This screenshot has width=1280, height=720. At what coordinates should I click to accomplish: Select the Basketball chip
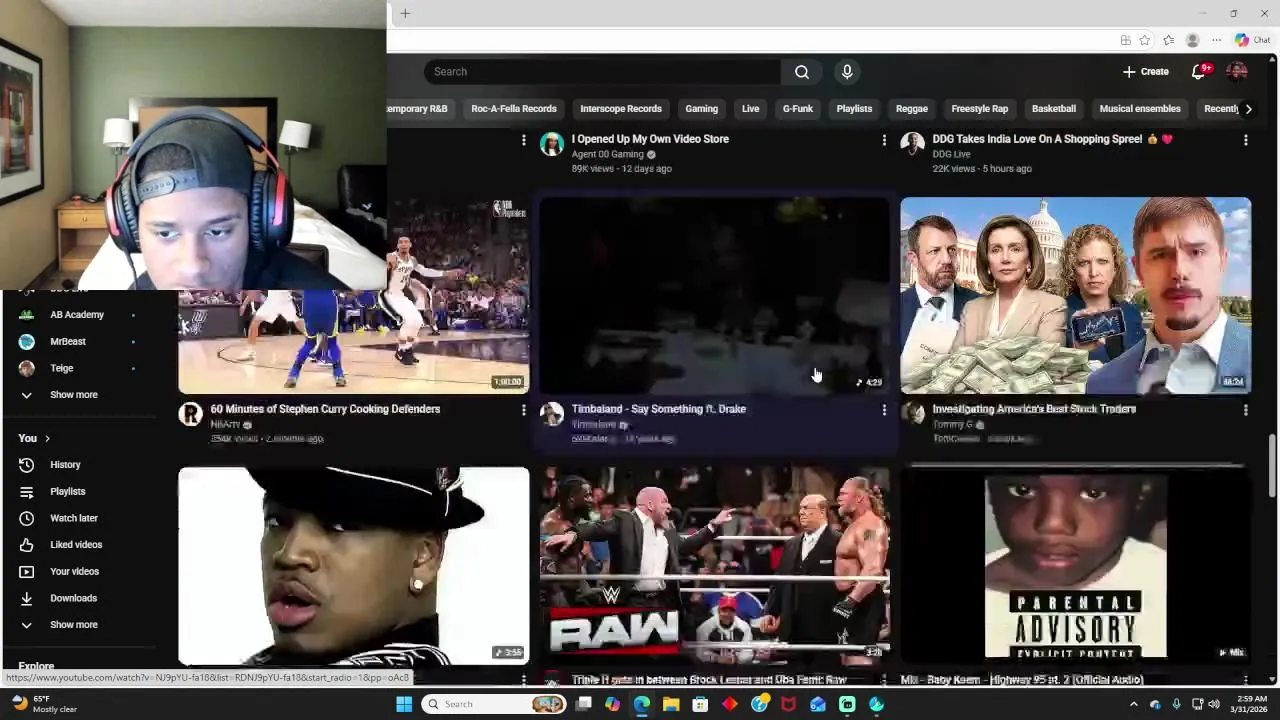click(1053, 109)
